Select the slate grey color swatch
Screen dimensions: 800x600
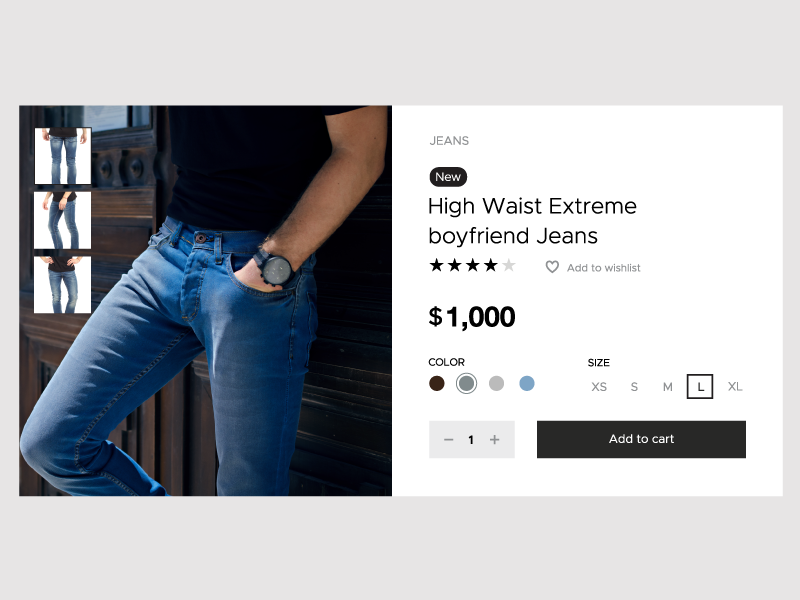click(466, 383)
